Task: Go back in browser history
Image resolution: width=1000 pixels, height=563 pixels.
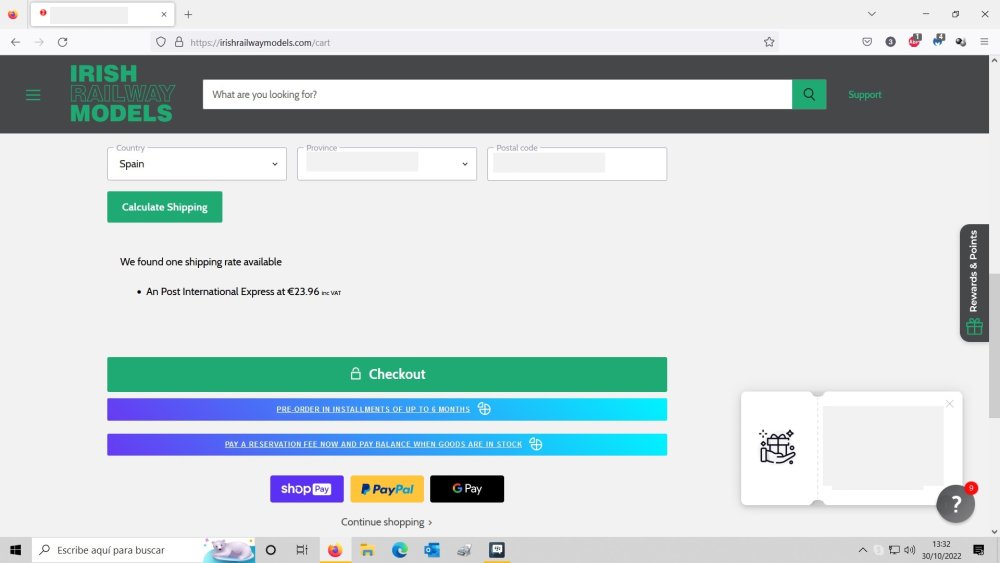Action: click(x=15, y=42)
